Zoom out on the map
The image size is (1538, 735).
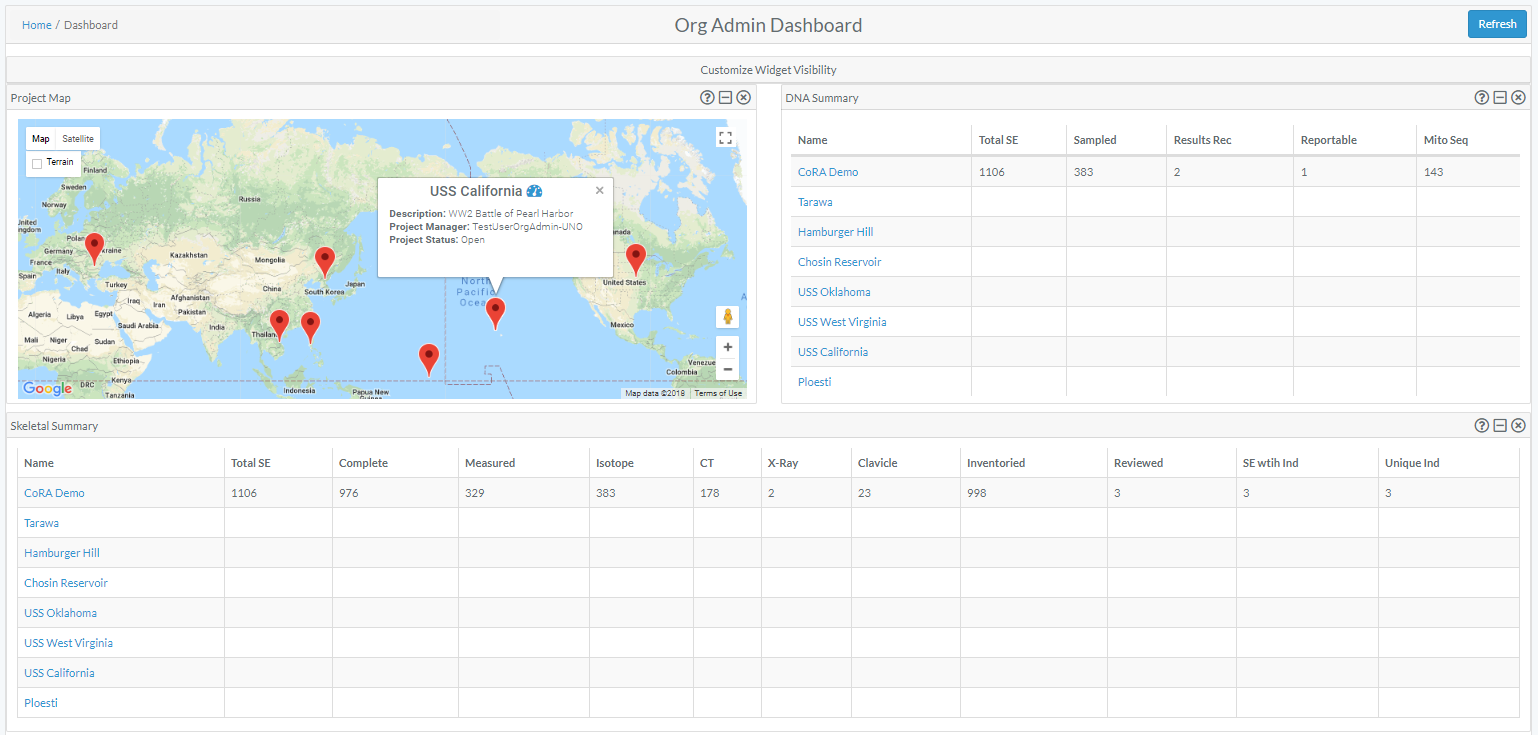tap(727, 369)
